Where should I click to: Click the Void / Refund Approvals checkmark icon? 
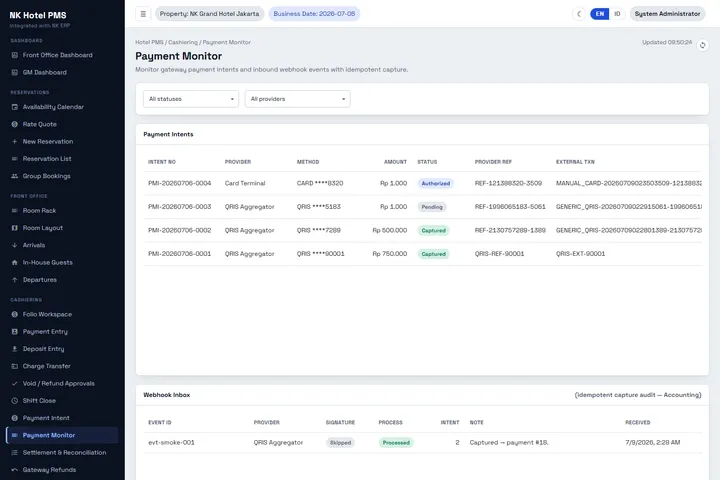coord(15,384)
